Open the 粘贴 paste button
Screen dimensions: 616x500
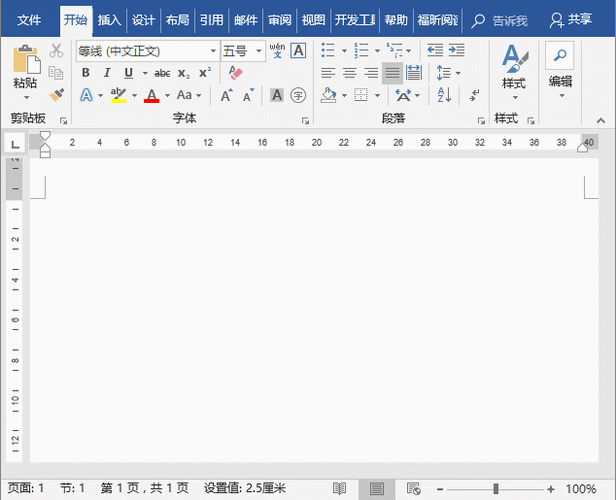point(26,73)
